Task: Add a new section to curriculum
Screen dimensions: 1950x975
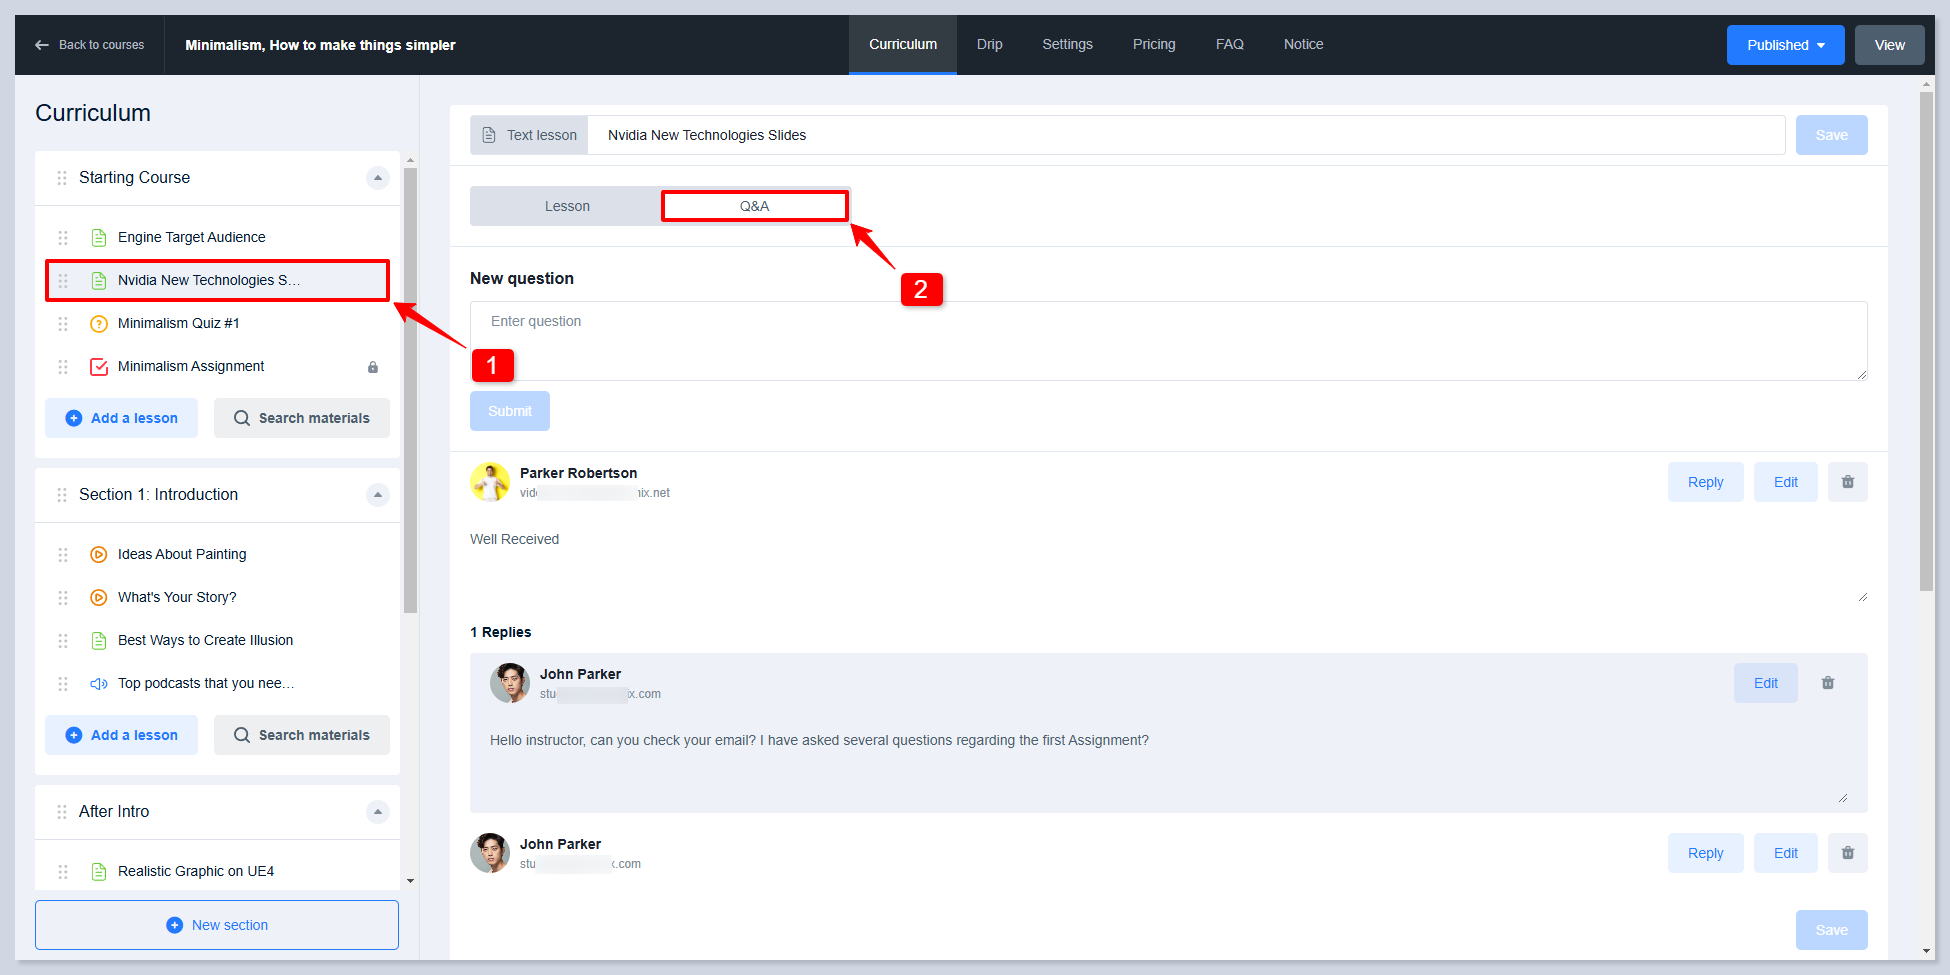Action: [217, 925]
